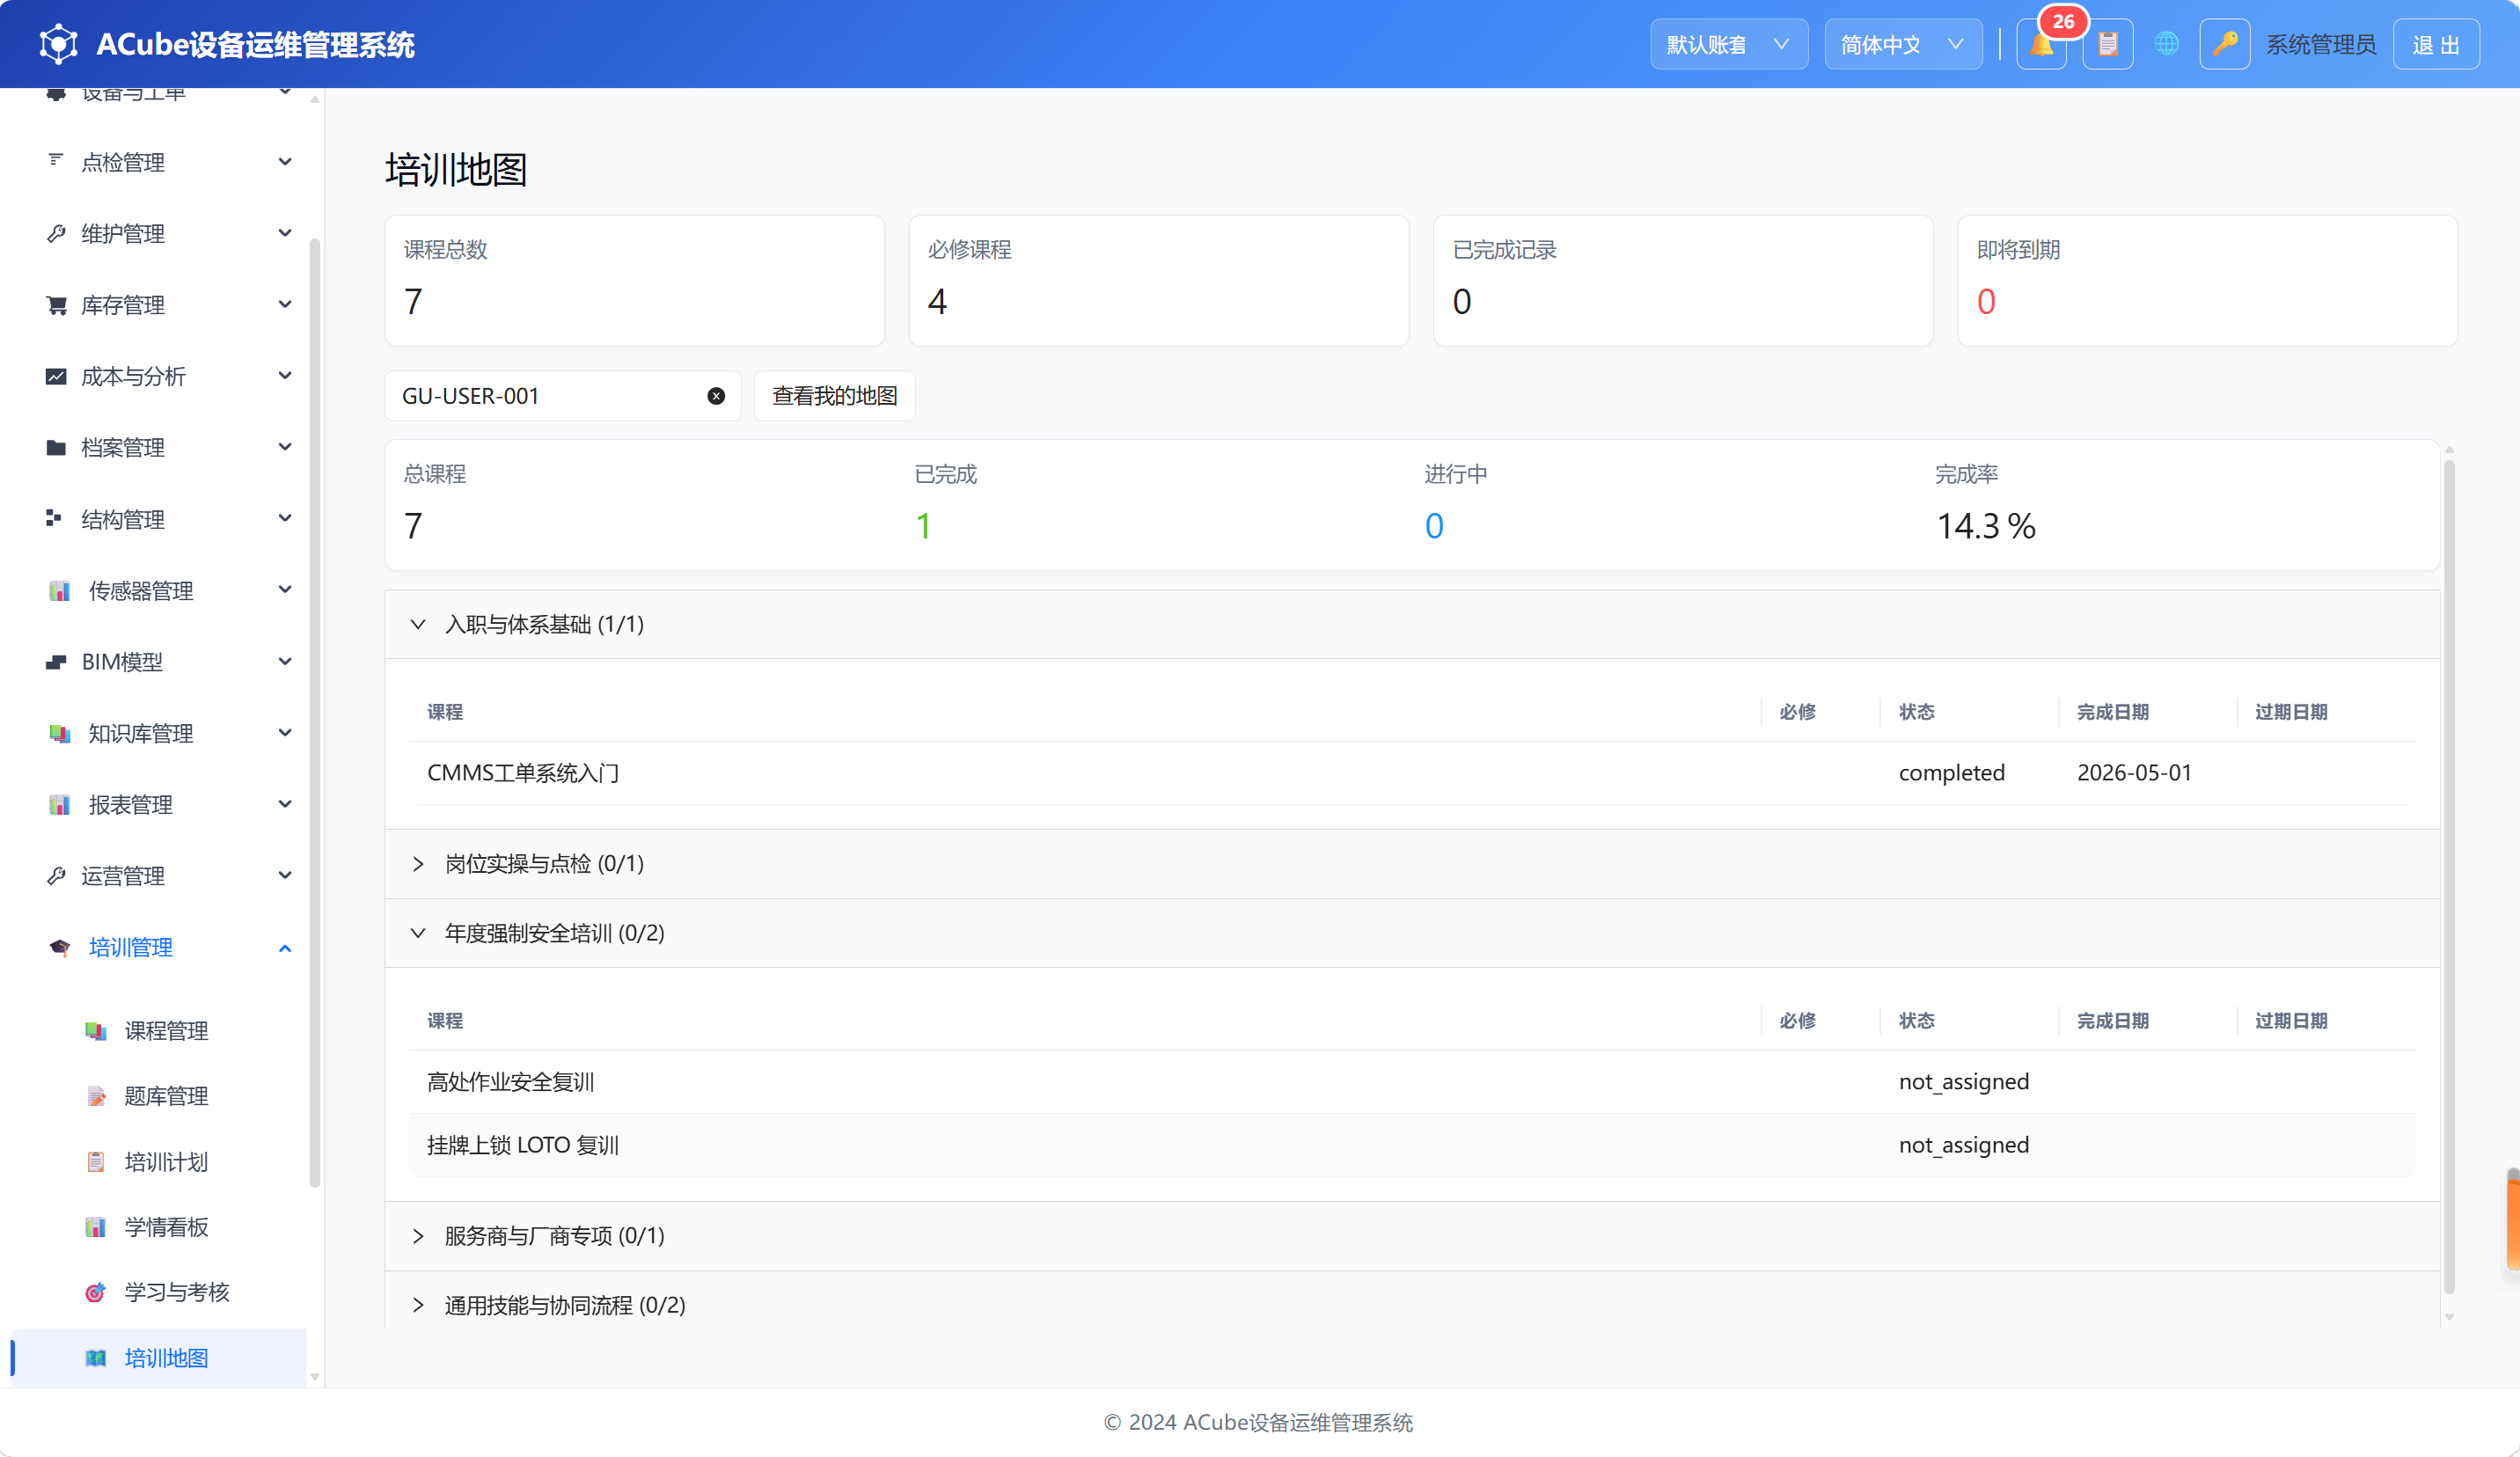Open 题库管理 in sidebar
Image resolution: width=2520 pixels, height=1457 pixels.
165,1096
